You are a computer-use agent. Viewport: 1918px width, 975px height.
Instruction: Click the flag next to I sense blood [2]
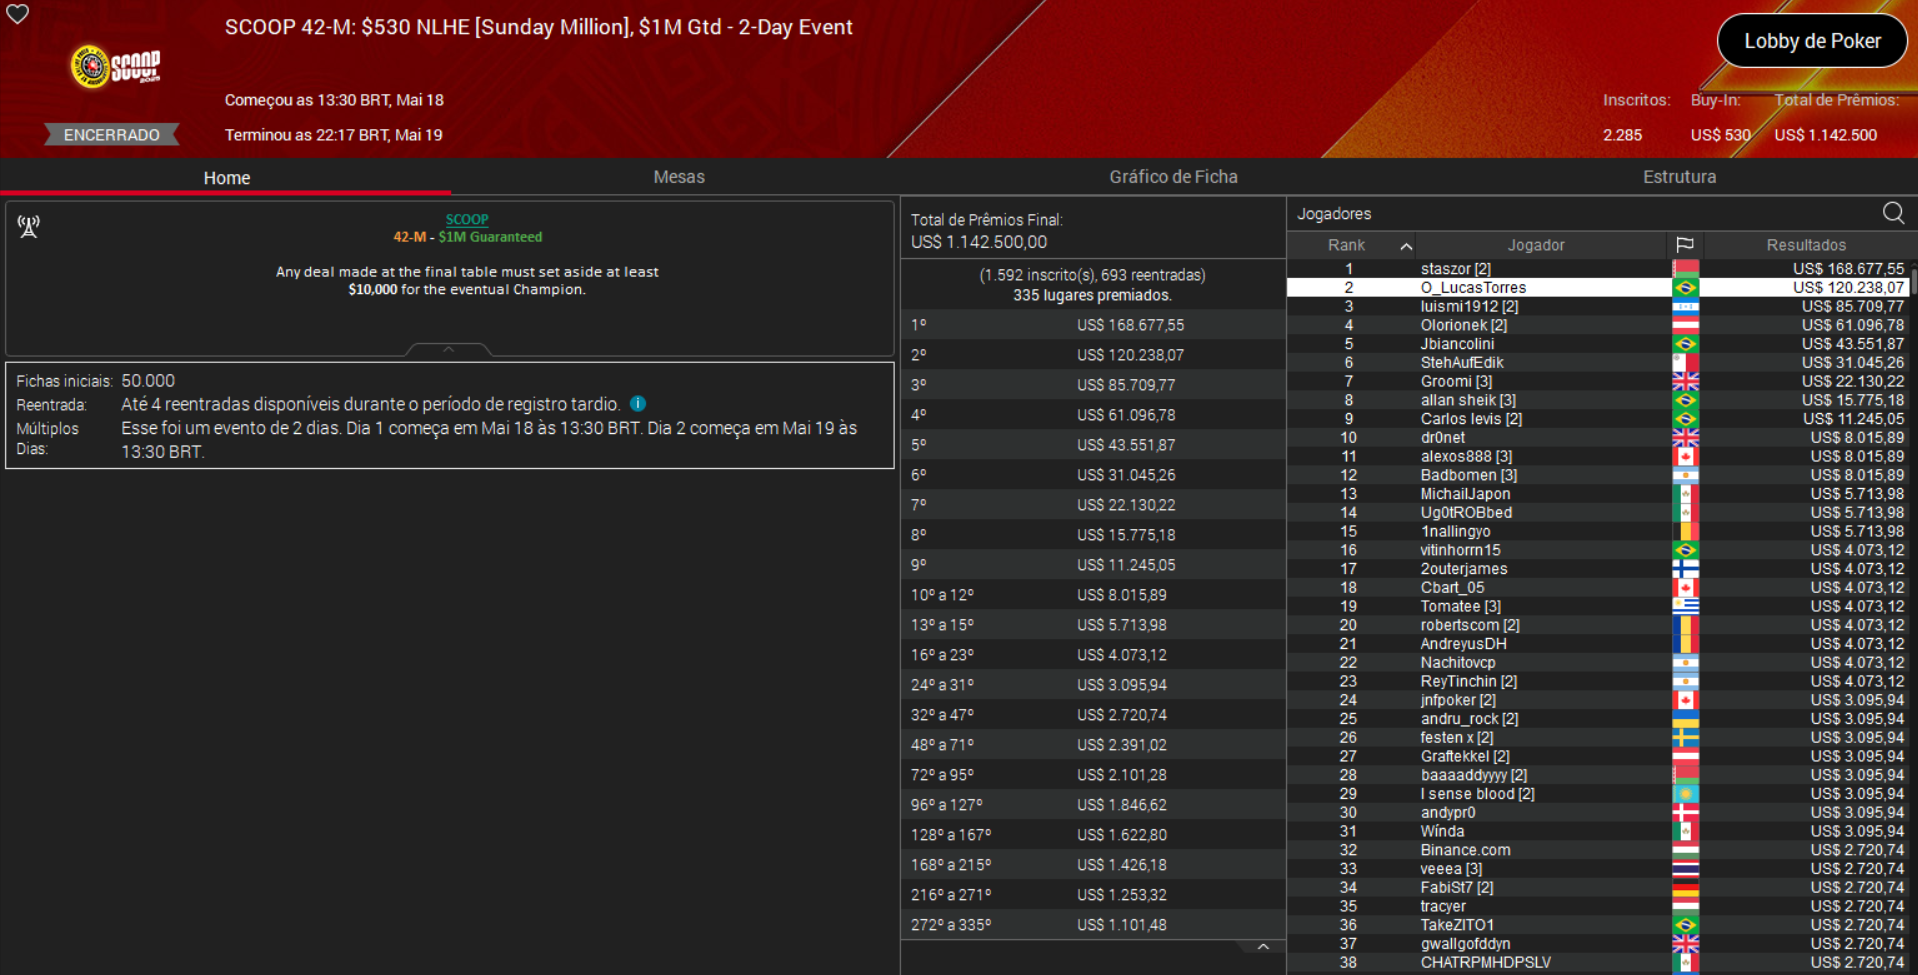point(1685,794)
